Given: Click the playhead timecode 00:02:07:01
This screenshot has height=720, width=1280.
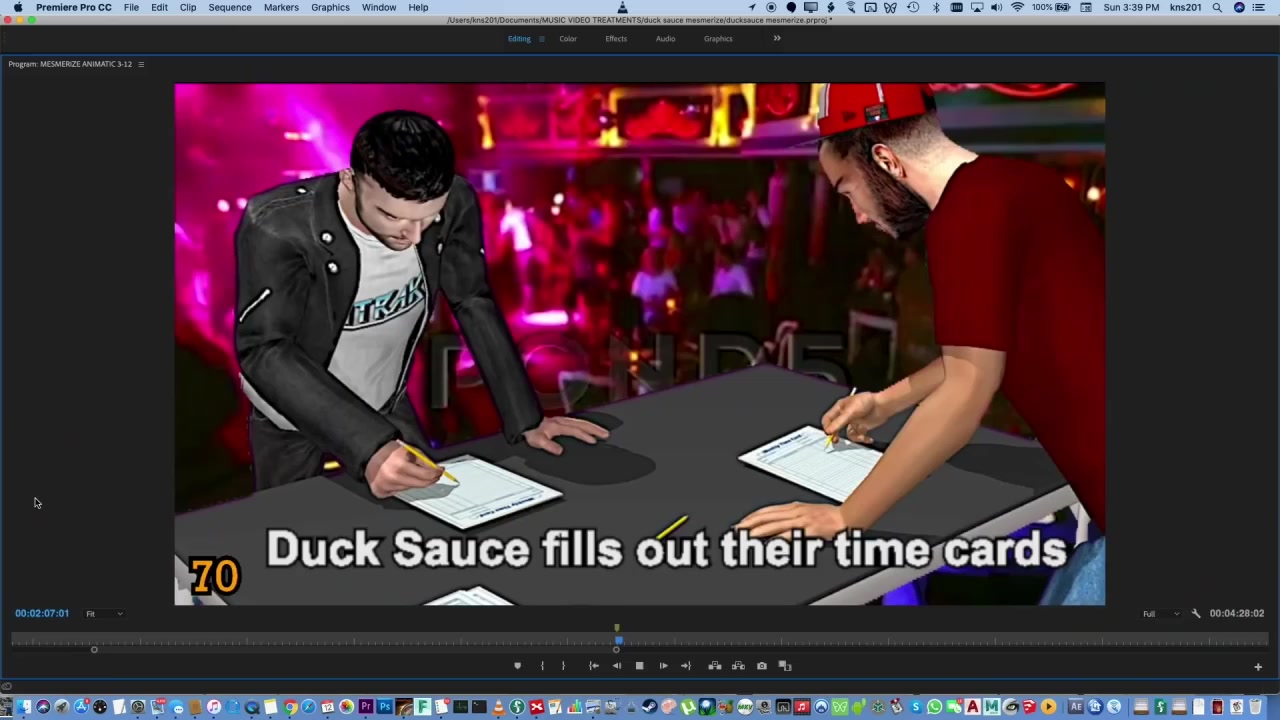Looking at the screenshot, I should (42, 613).
